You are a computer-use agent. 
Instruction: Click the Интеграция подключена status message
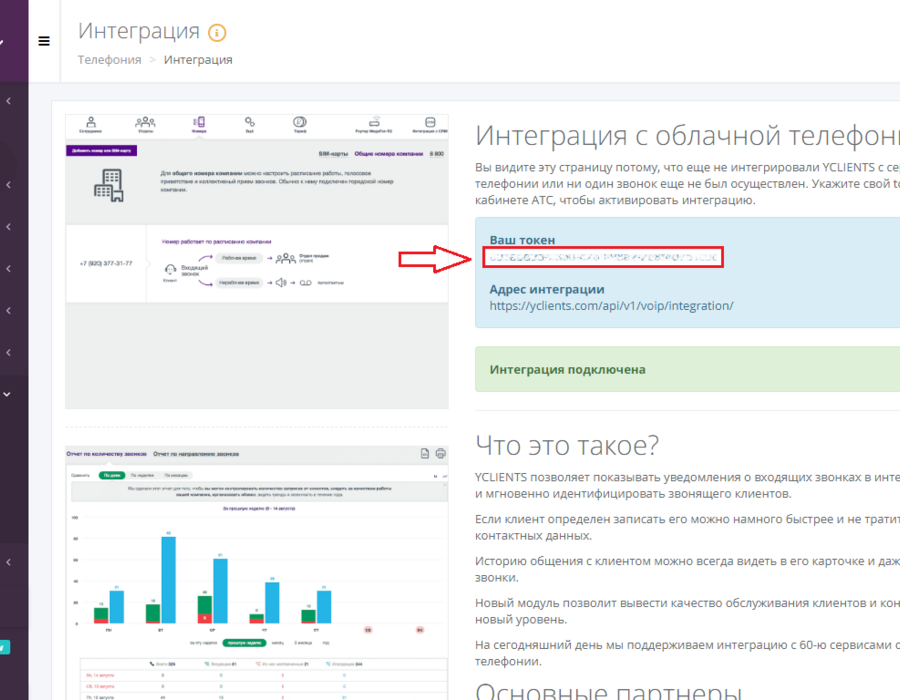pos(568,370)
